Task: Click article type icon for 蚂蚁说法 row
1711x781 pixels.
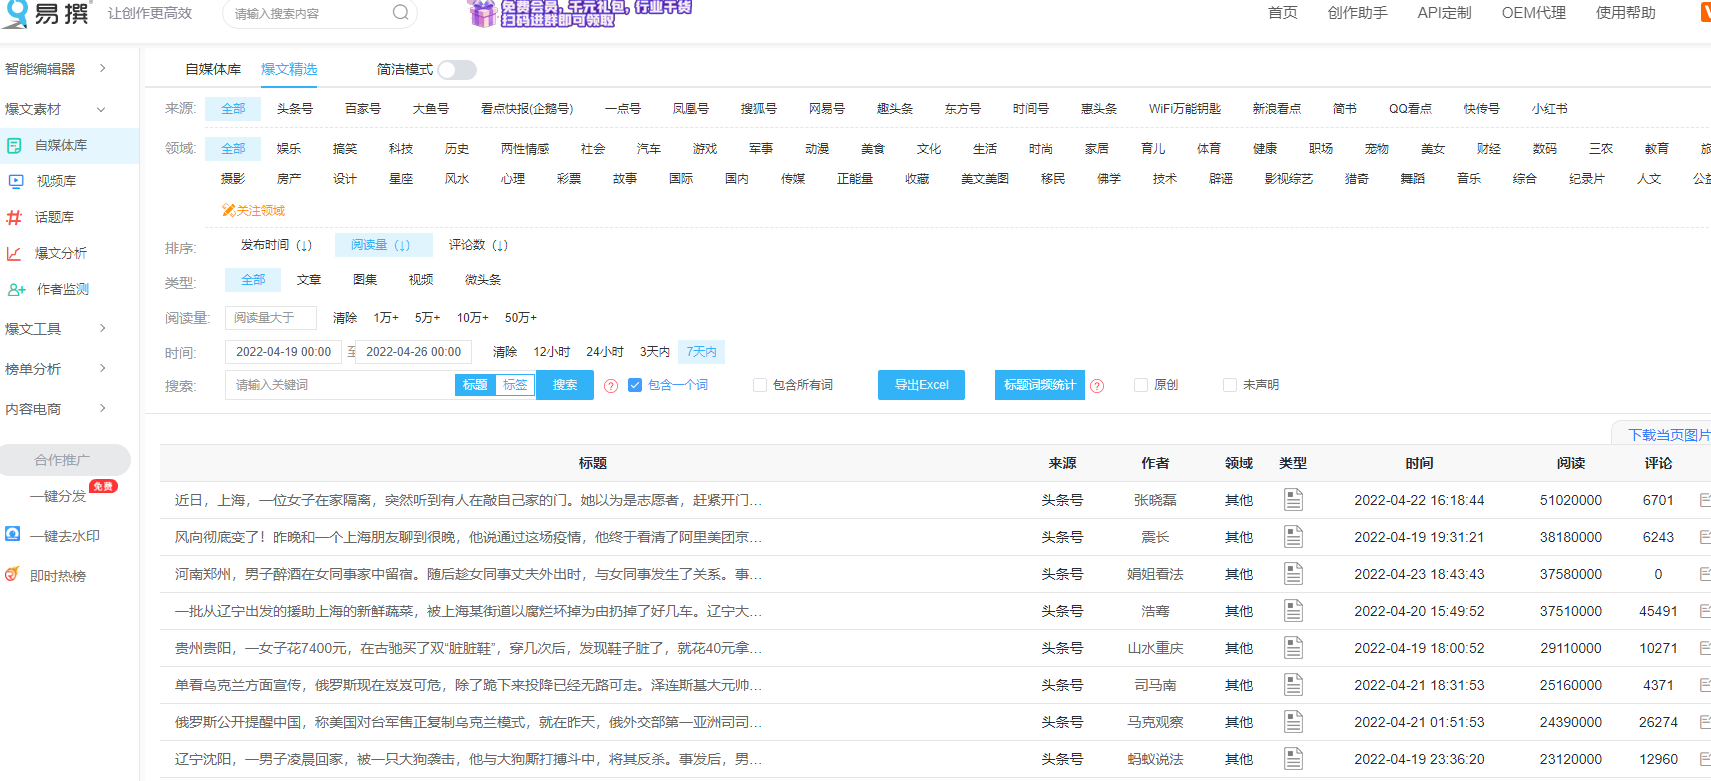Action: tap(1293, 758)
